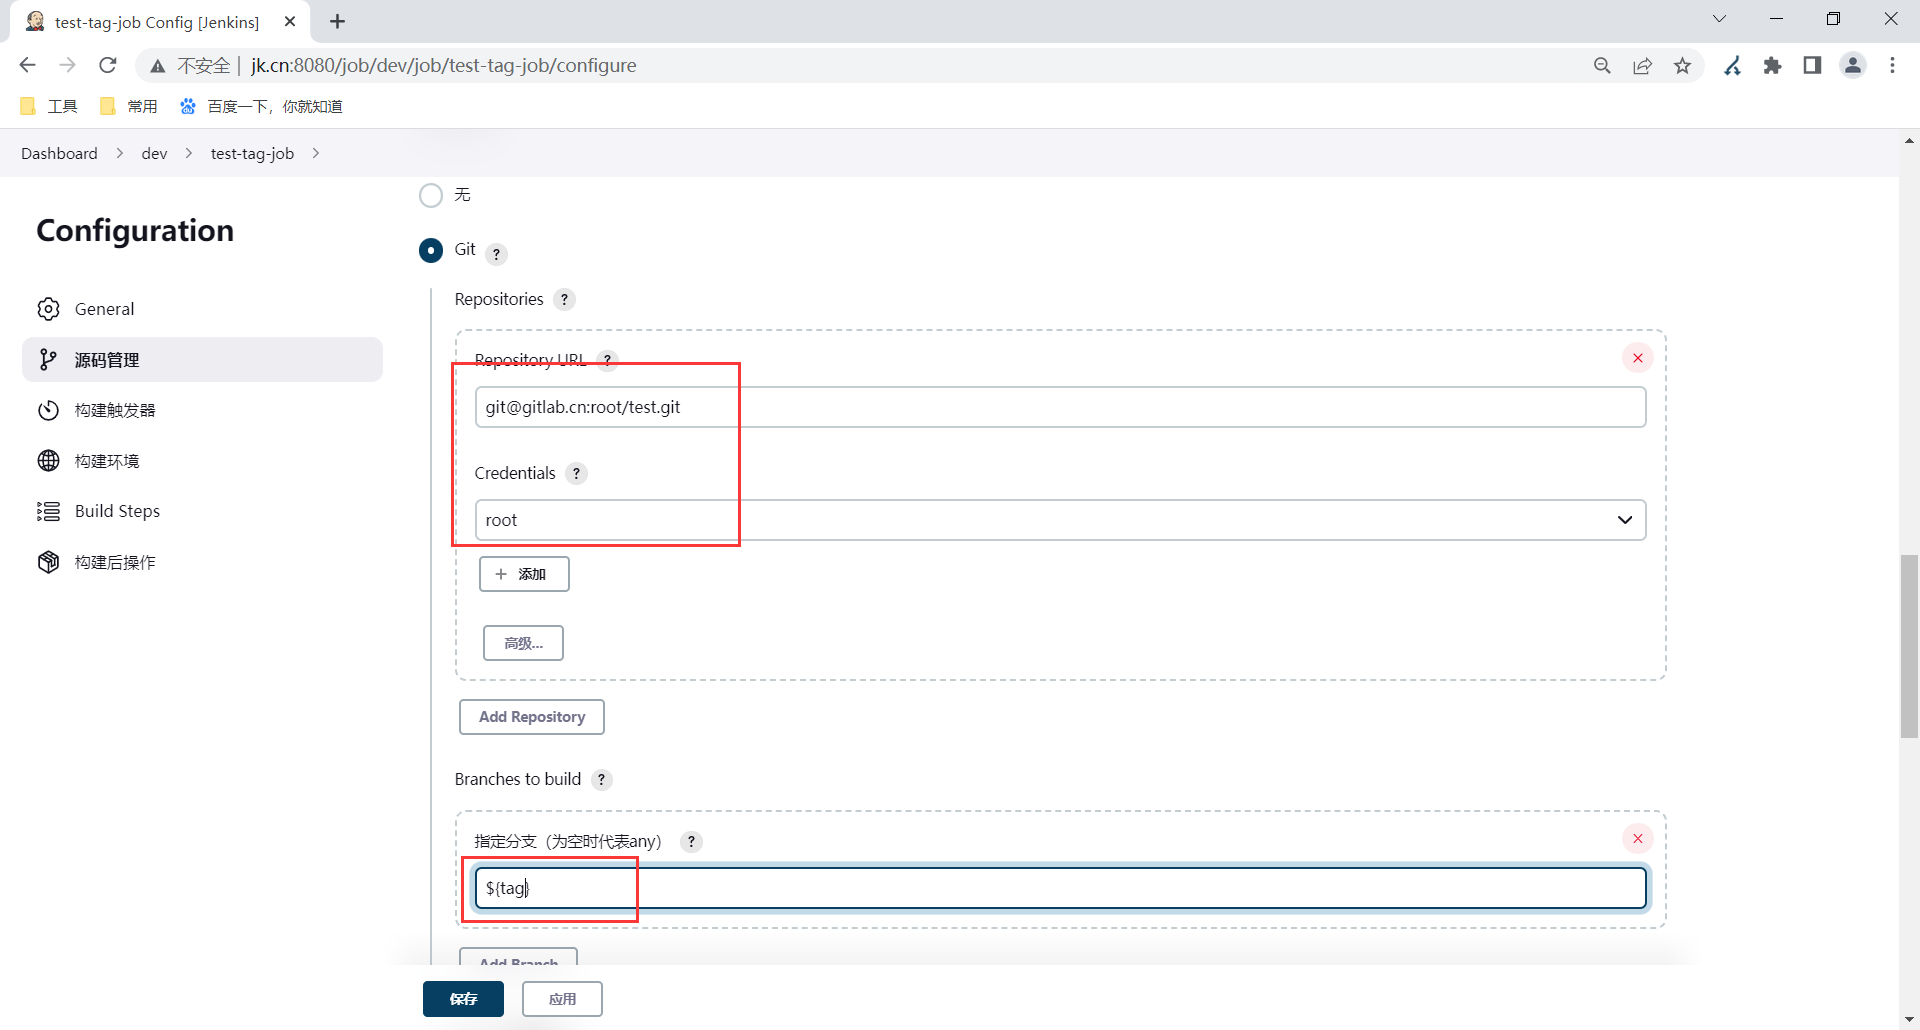Show help for 指定分支 field
1920x1030 pixels.
[x=691, y=841]
